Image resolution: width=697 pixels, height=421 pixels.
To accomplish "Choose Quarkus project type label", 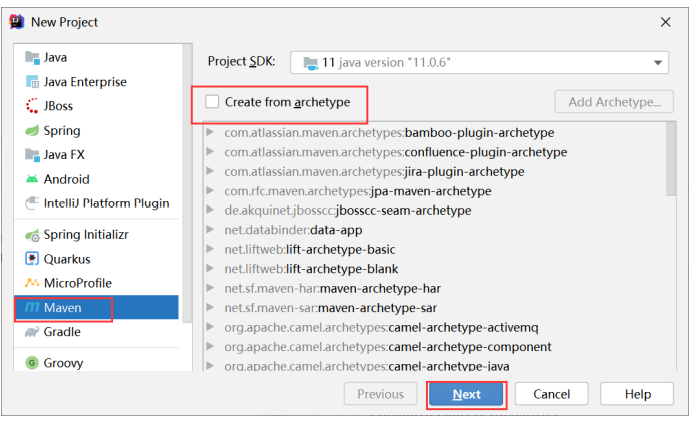I will click(67, 259).
